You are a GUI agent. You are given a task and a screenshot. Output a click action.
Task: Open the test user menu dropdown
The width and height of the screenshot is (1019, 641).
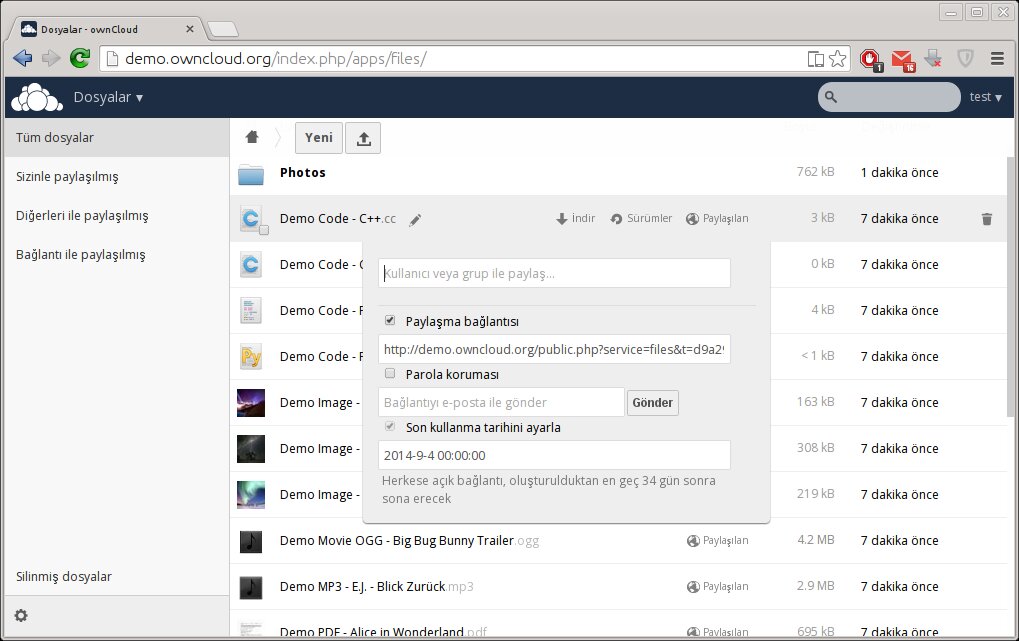click(985, 97)
